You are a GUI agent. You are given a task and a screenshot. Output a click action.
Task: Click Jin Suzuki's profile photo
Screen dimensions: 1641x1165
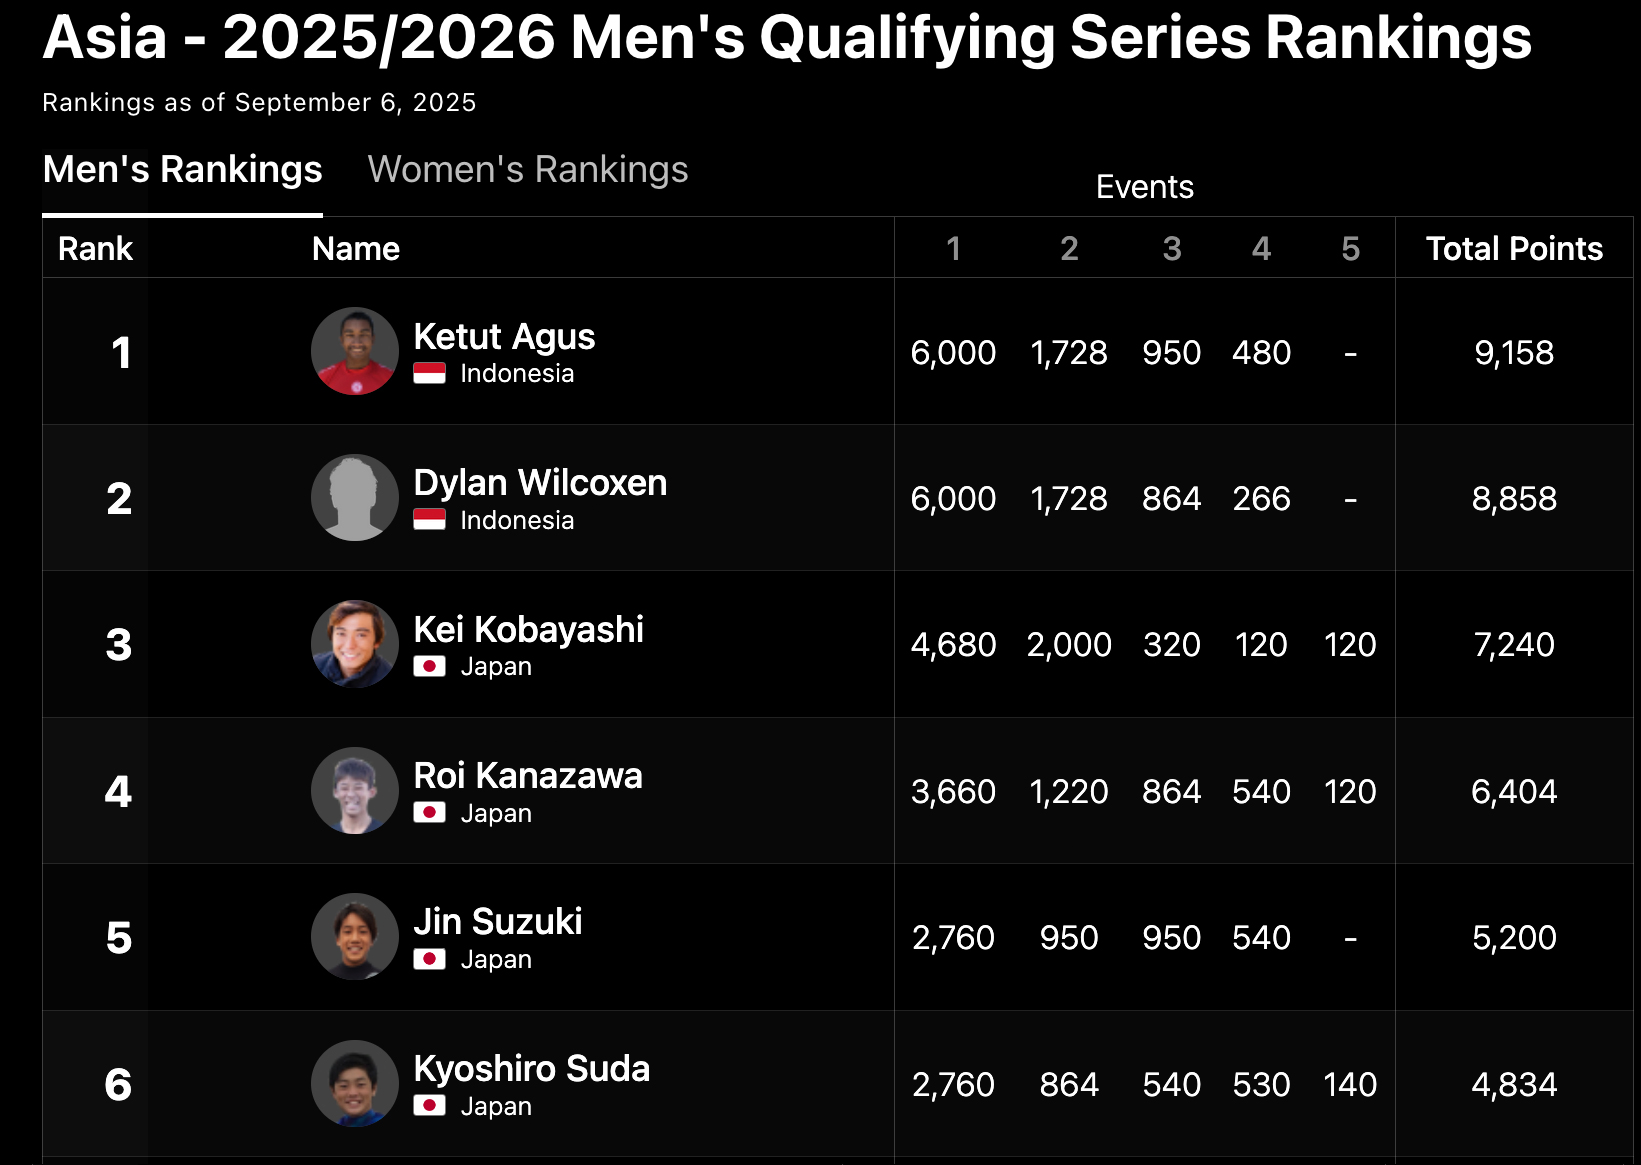355,937
